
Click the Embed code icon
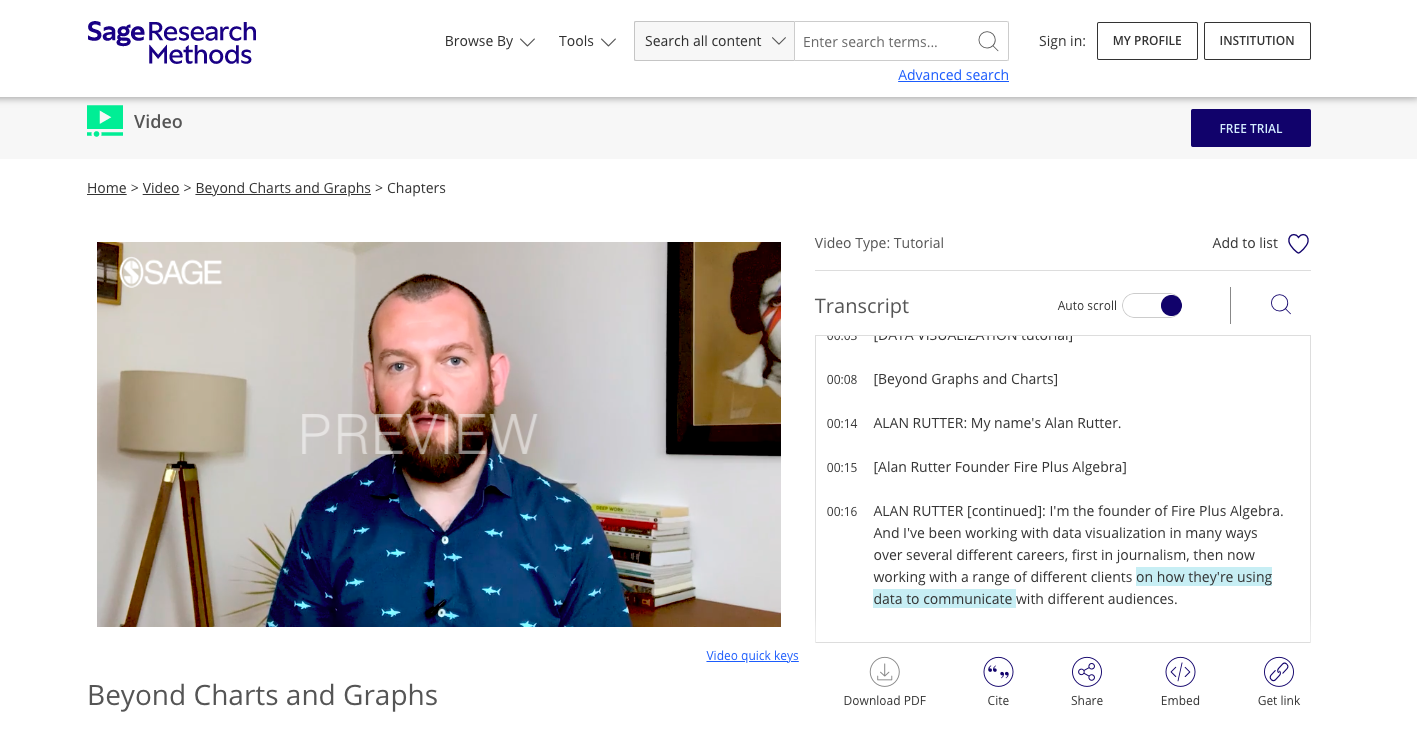[x=1180, y=671]
